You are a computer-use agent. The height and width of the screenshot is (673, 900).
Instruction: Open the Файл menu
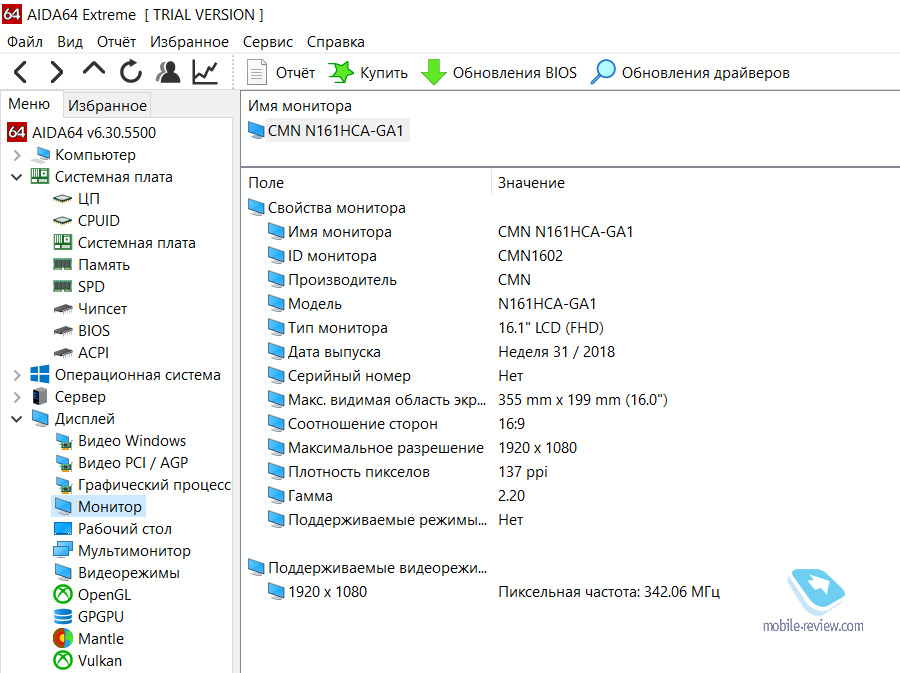(25, 42)
